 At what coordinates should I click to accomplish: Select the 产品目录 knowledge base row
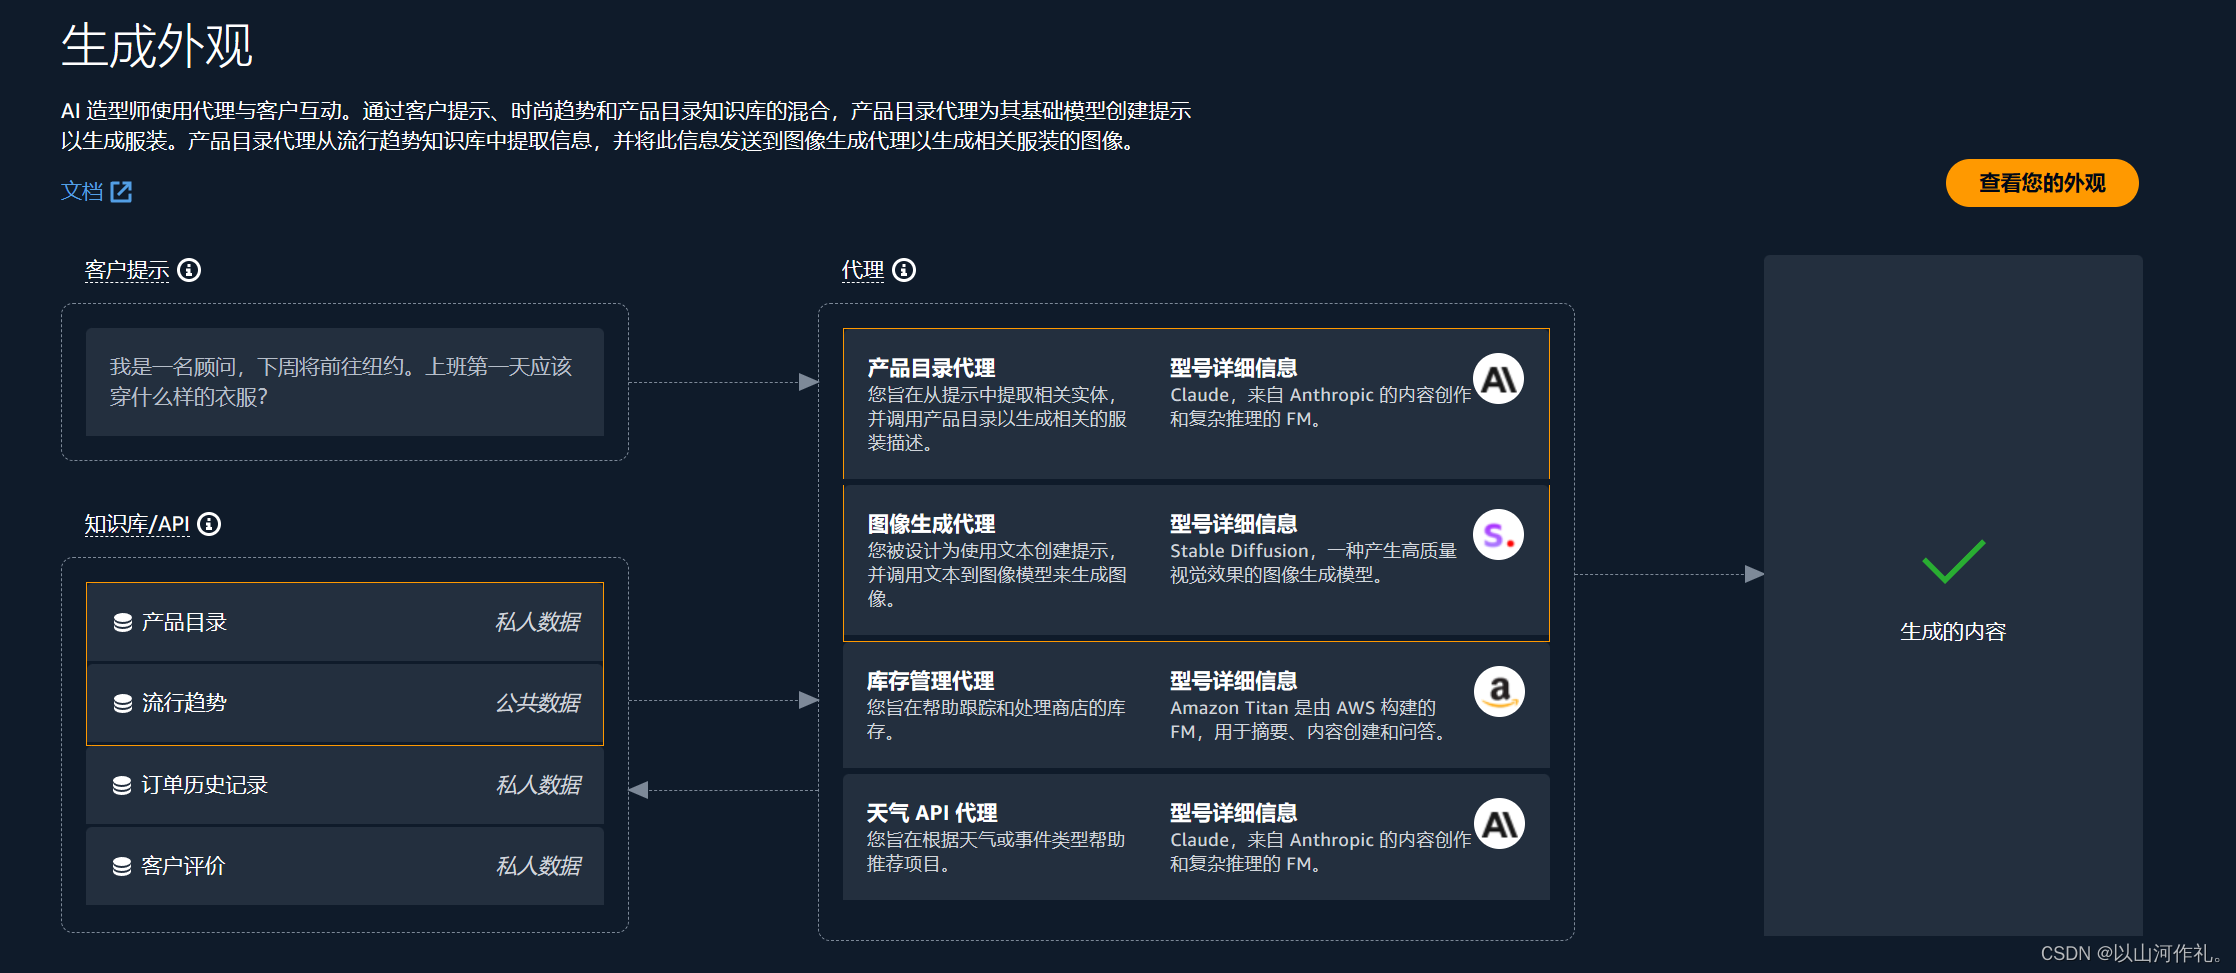pyautogui.click(x=345, y=622)
